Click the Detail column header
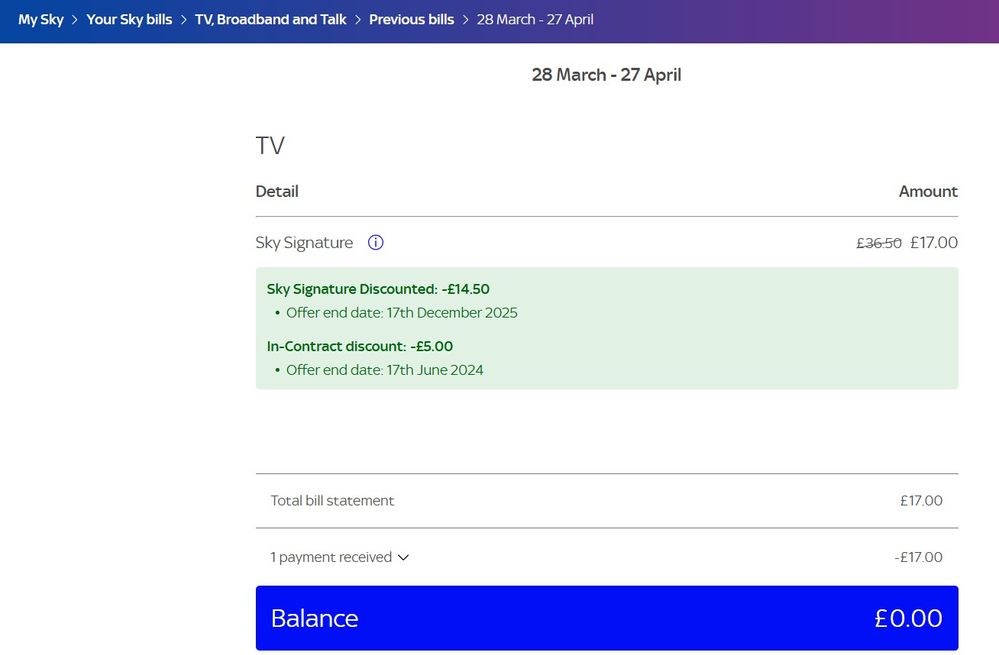999x655 pixels. click(277, 191)
